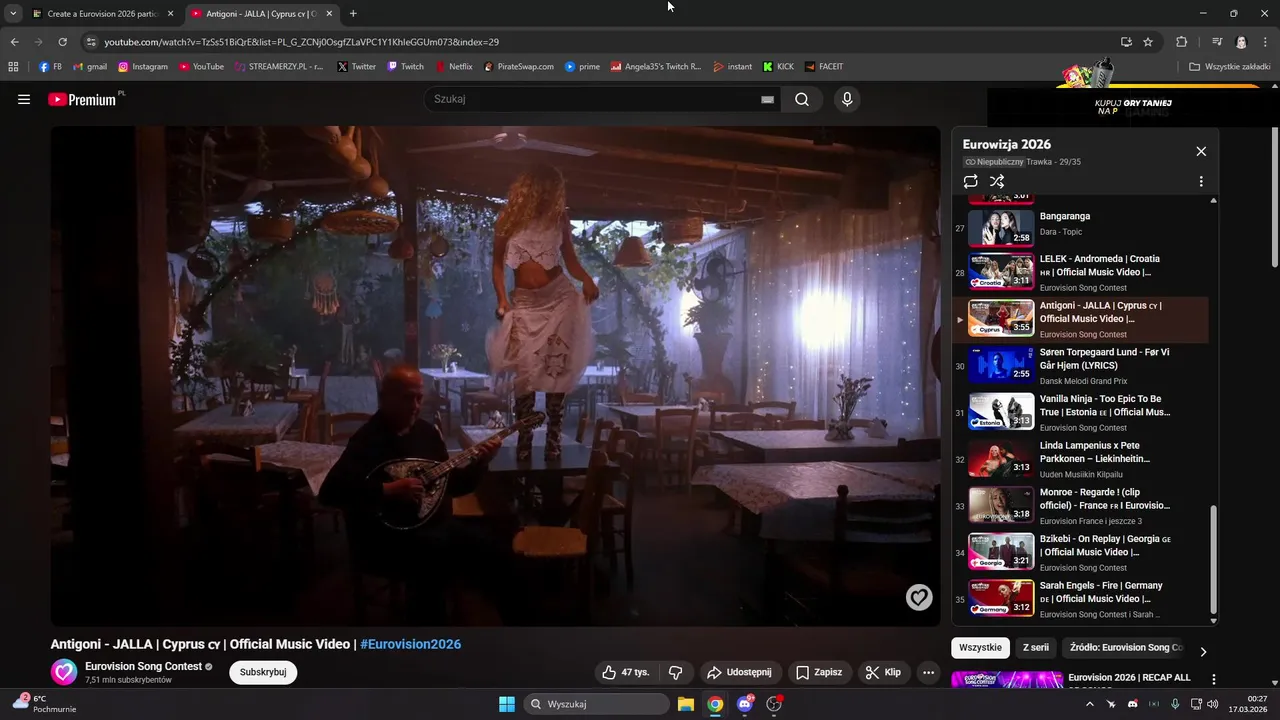Play Bzikebi - On Replay Georgia video

pyautogui.click(x=1081, y=552)
